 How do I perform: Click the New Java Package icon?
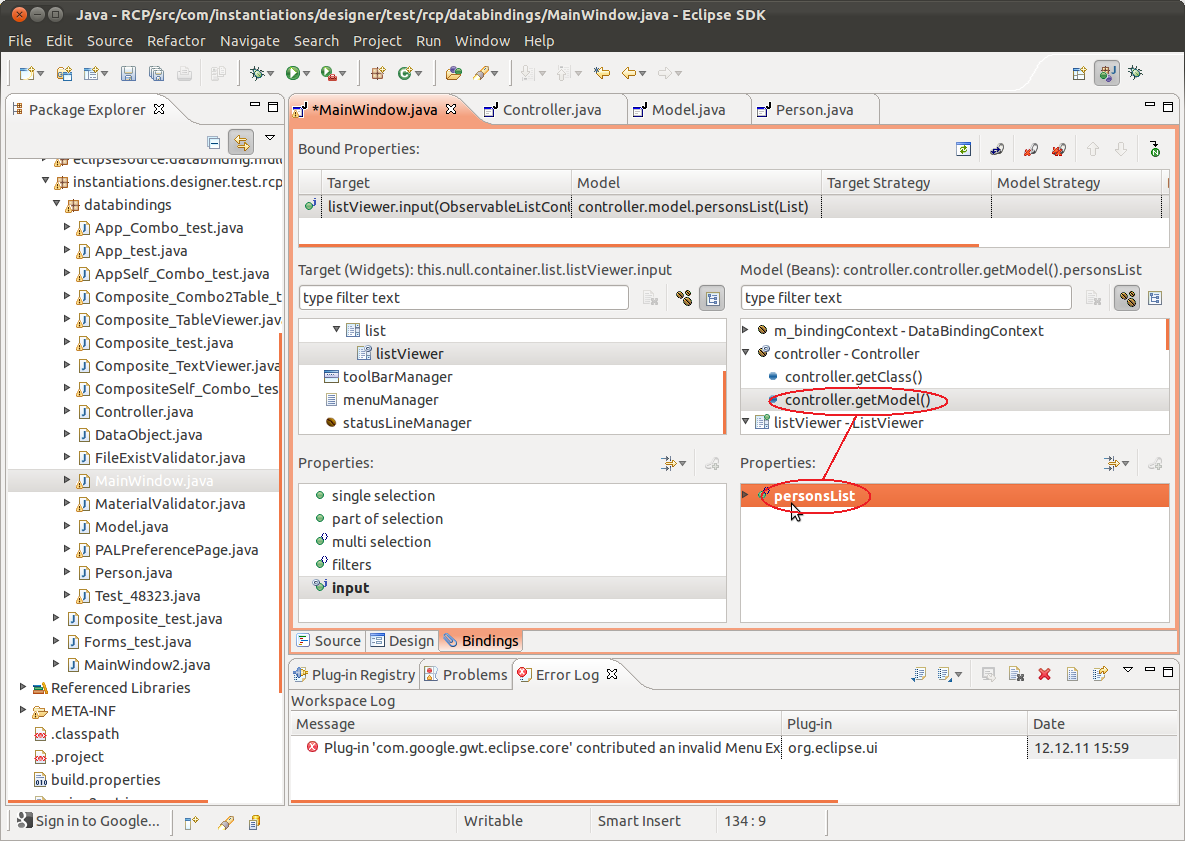tap(378, 73)
